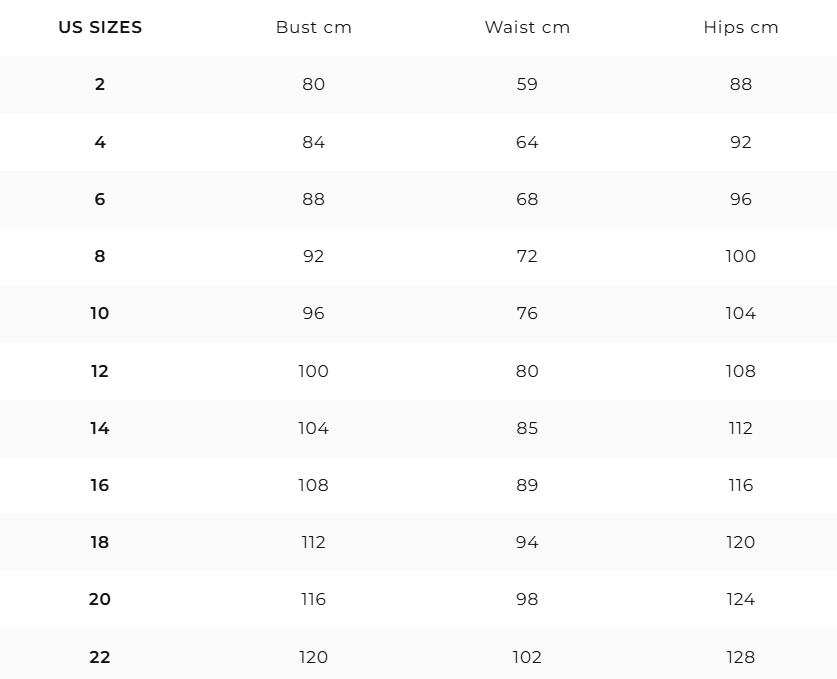Select US size 12 row label
The width and height of the screenshot is (837, 679).
tap(100, 371)
